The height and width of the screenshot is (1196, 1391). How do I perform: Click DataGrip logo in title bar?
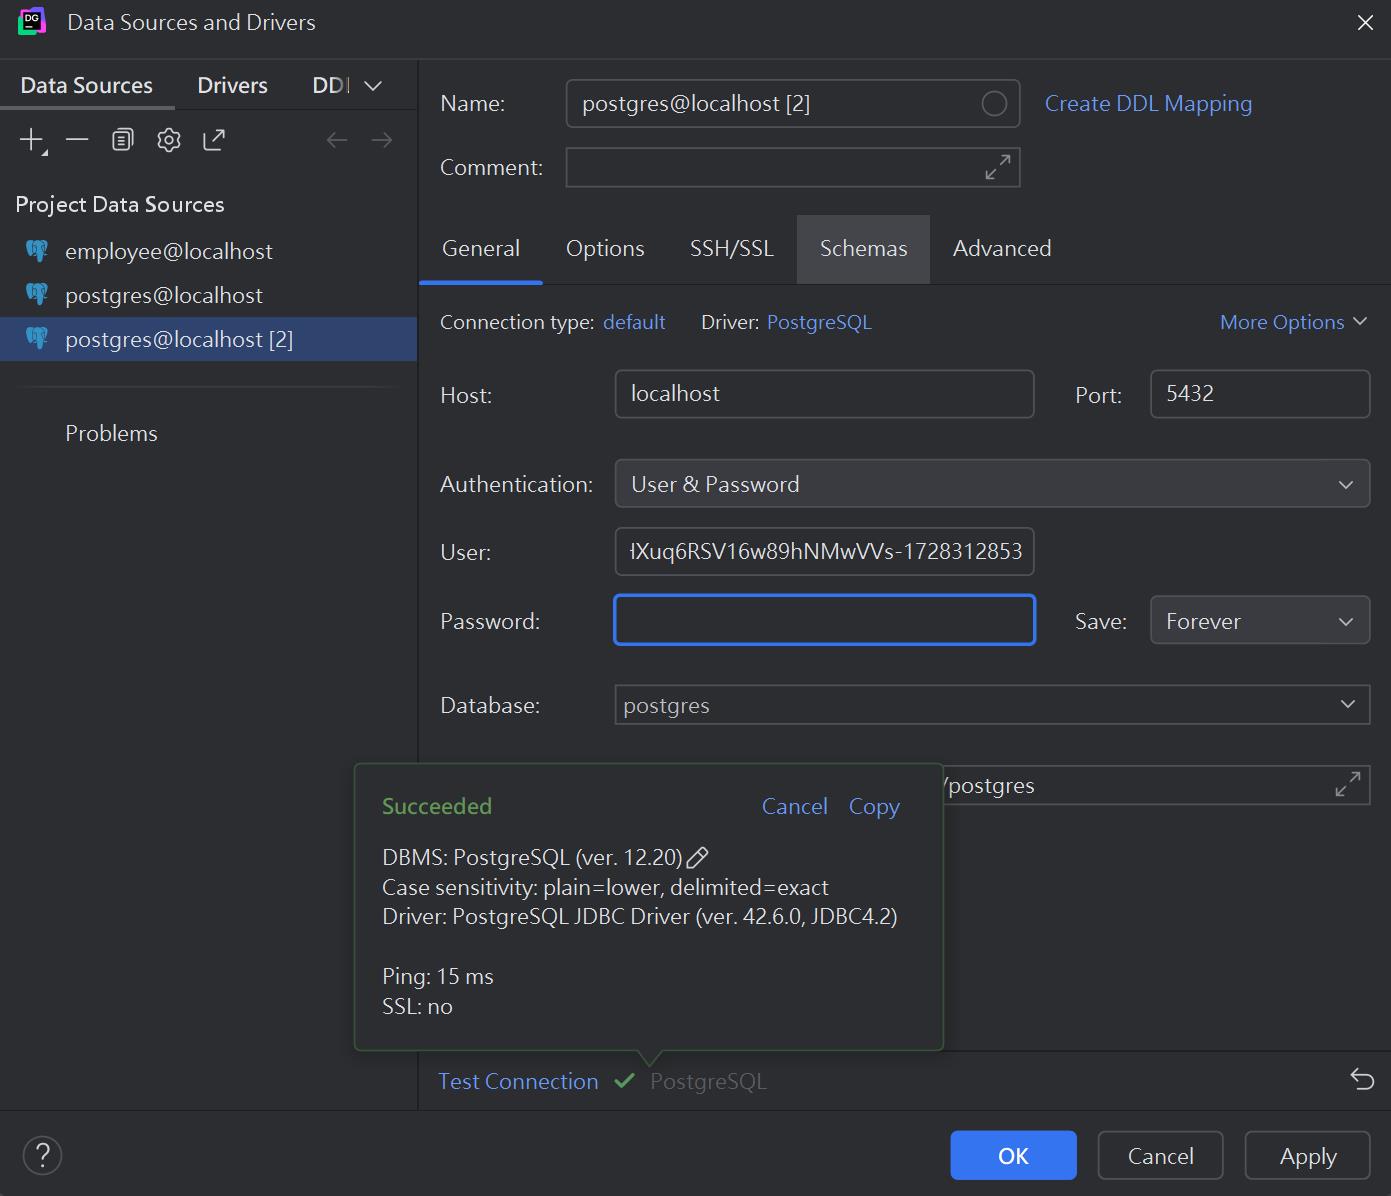[x=32, y=22]
